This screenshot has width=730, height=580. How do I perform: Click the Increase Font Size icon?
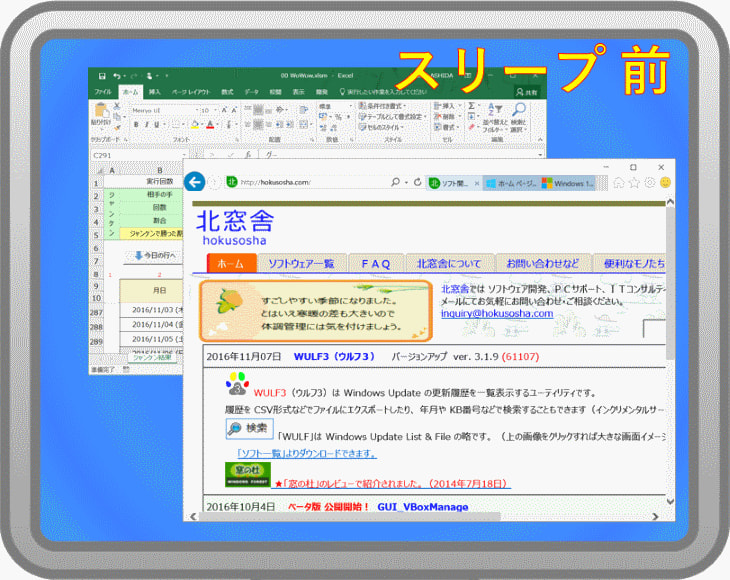point(224,110)
